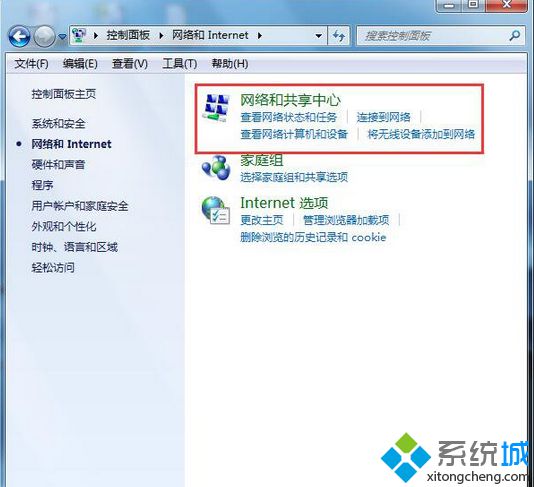Screen dimensions: 534x487
Task: Expand the arrow after 网络和 Internet breadcrumb
Action: coord(260,35)
